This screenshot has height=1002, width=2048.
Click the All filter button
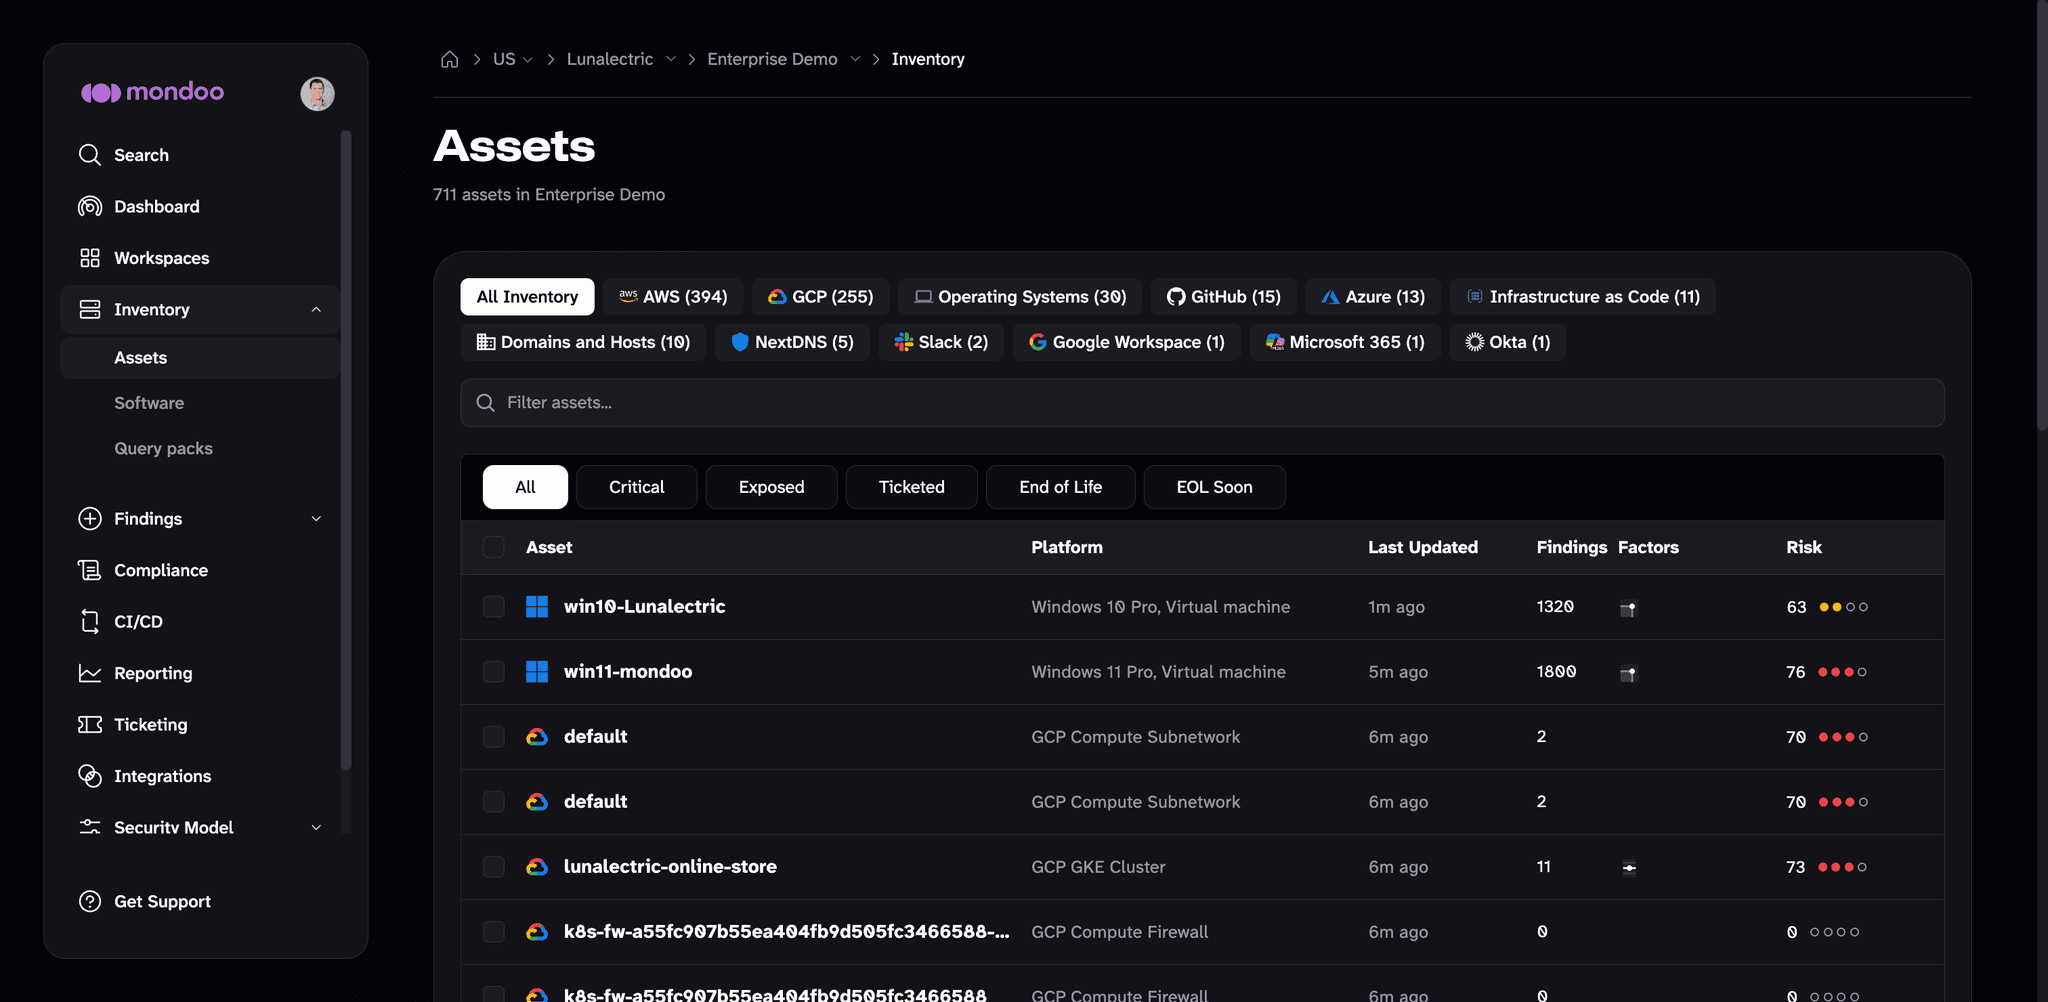[525, 487]
